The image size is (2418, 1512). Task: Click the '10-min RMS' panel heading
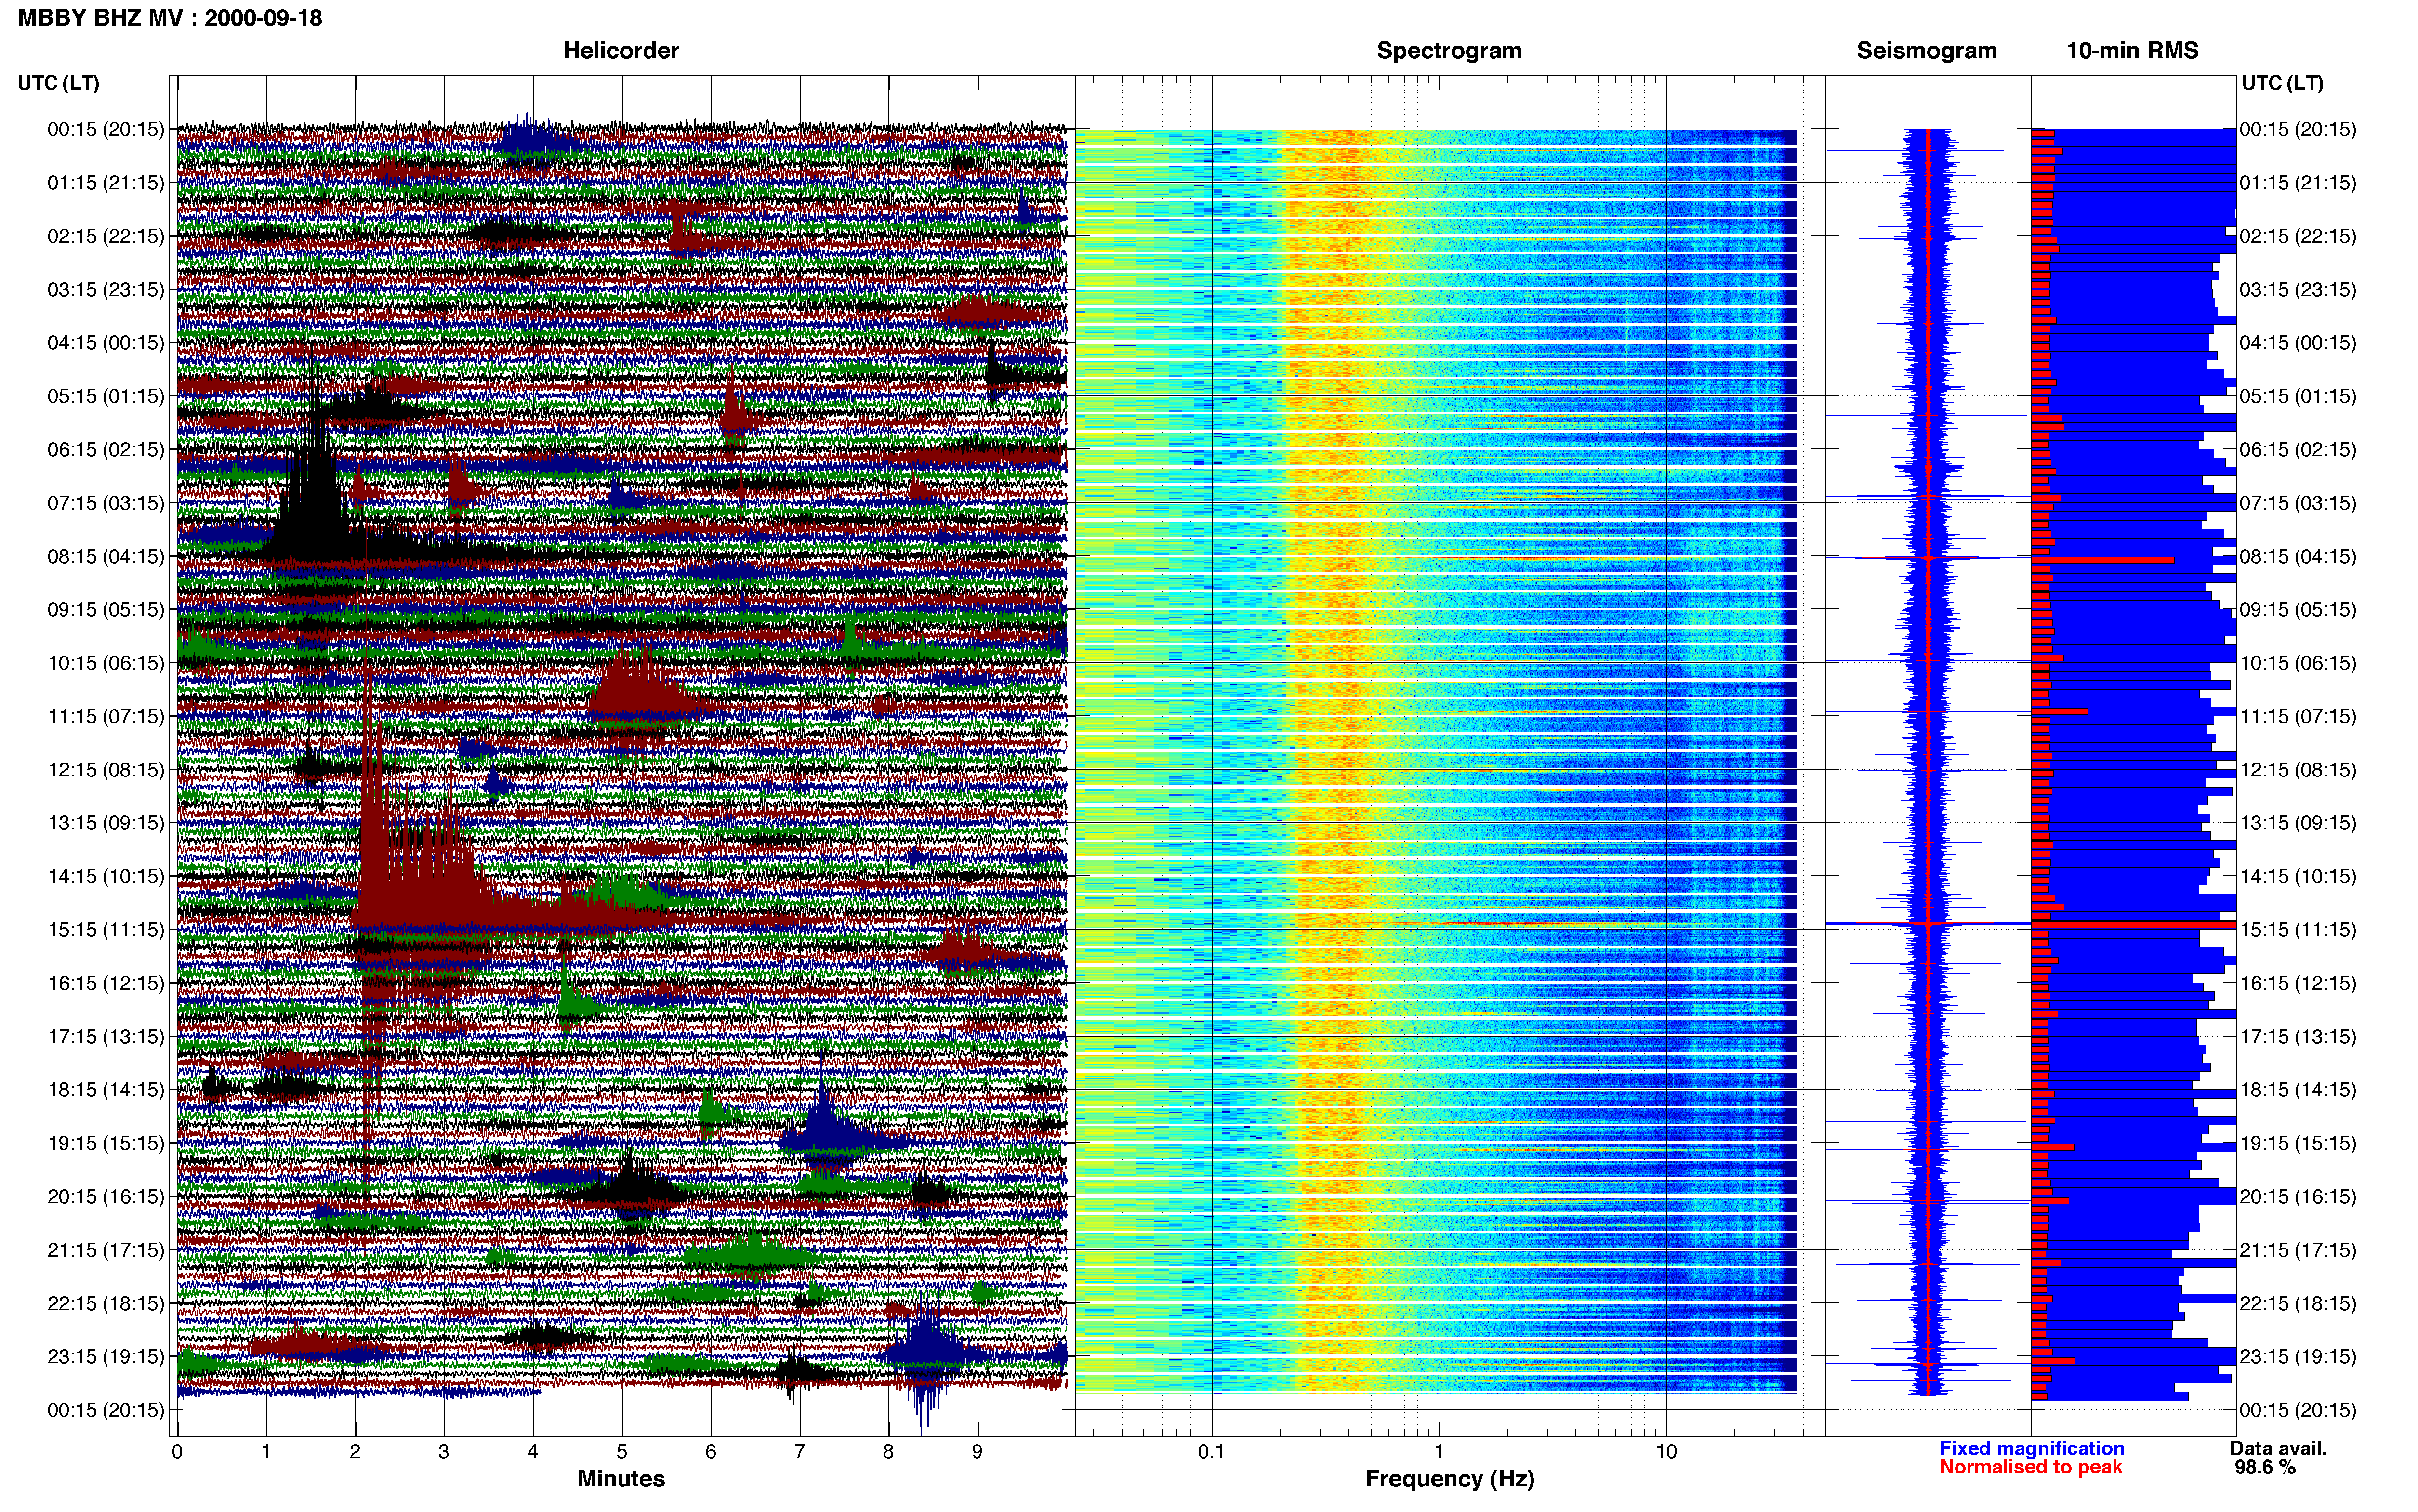coord(2132,51)
